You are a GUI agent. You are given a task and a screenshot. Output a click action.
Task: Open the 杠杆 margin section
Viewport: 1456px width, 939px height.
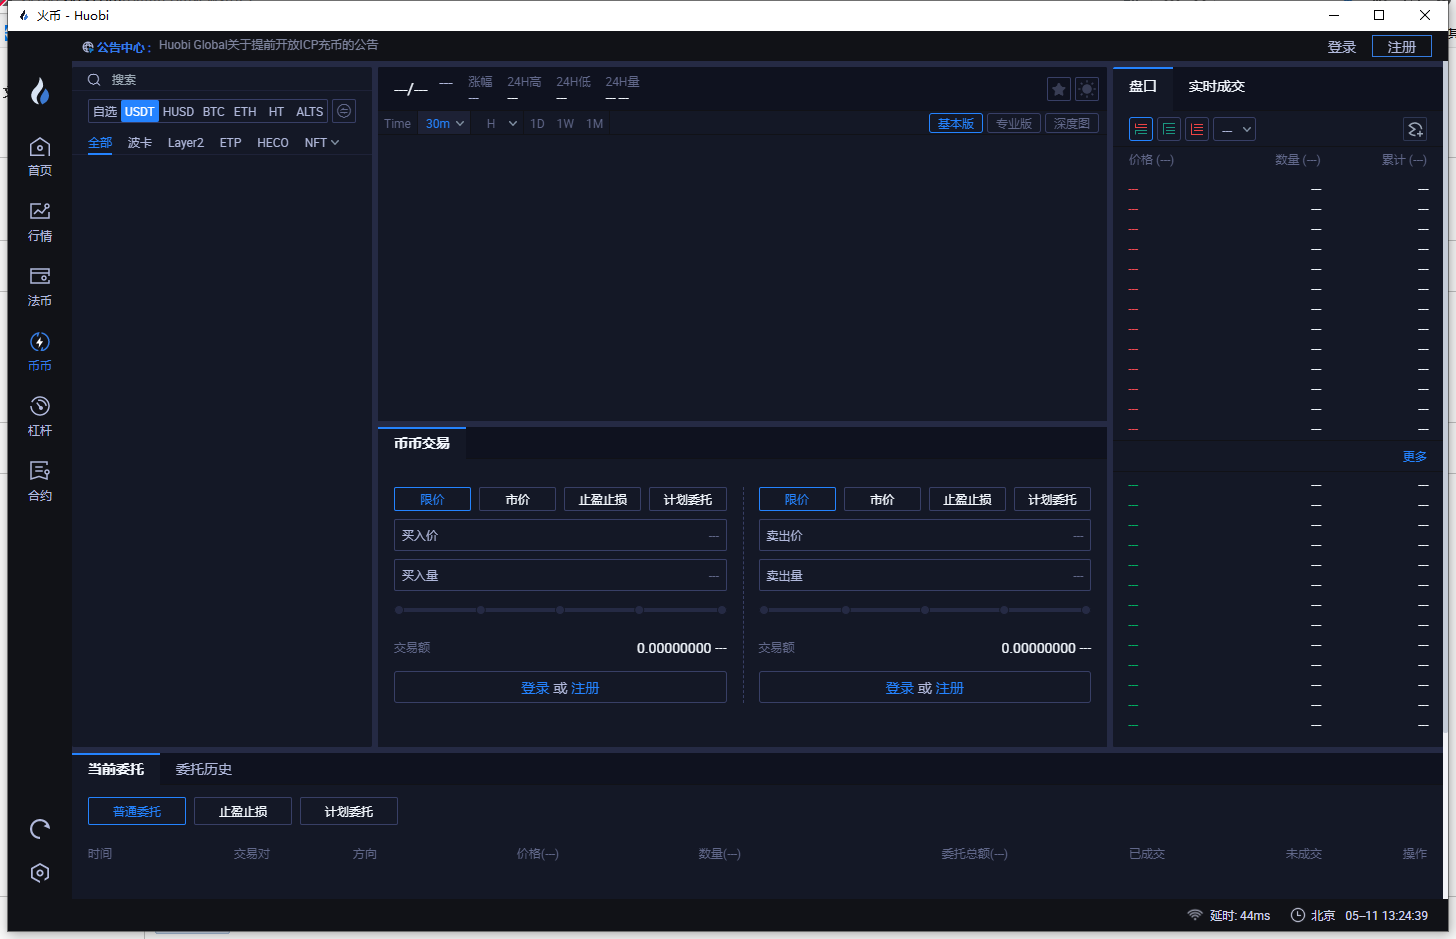(40, 417)
